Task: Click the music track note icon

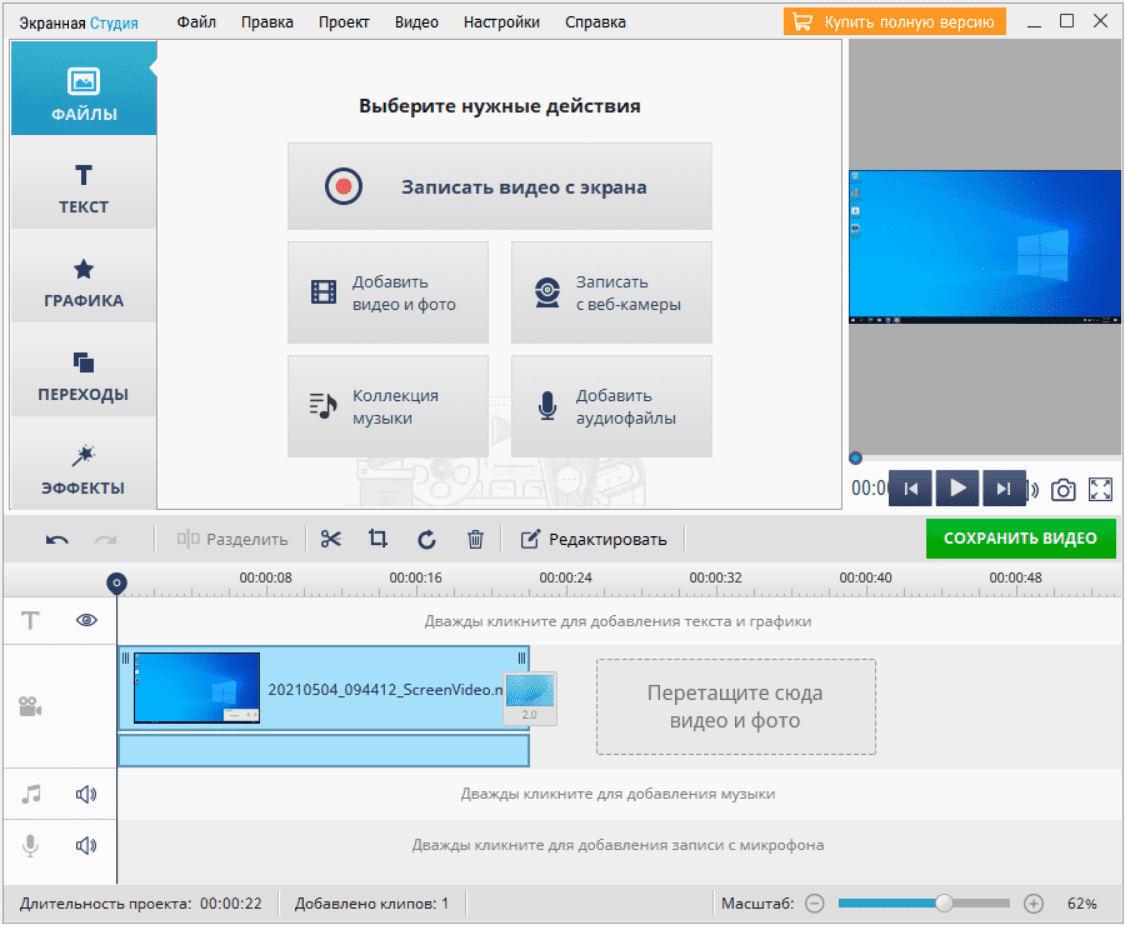Action: (x=31, y=794)
